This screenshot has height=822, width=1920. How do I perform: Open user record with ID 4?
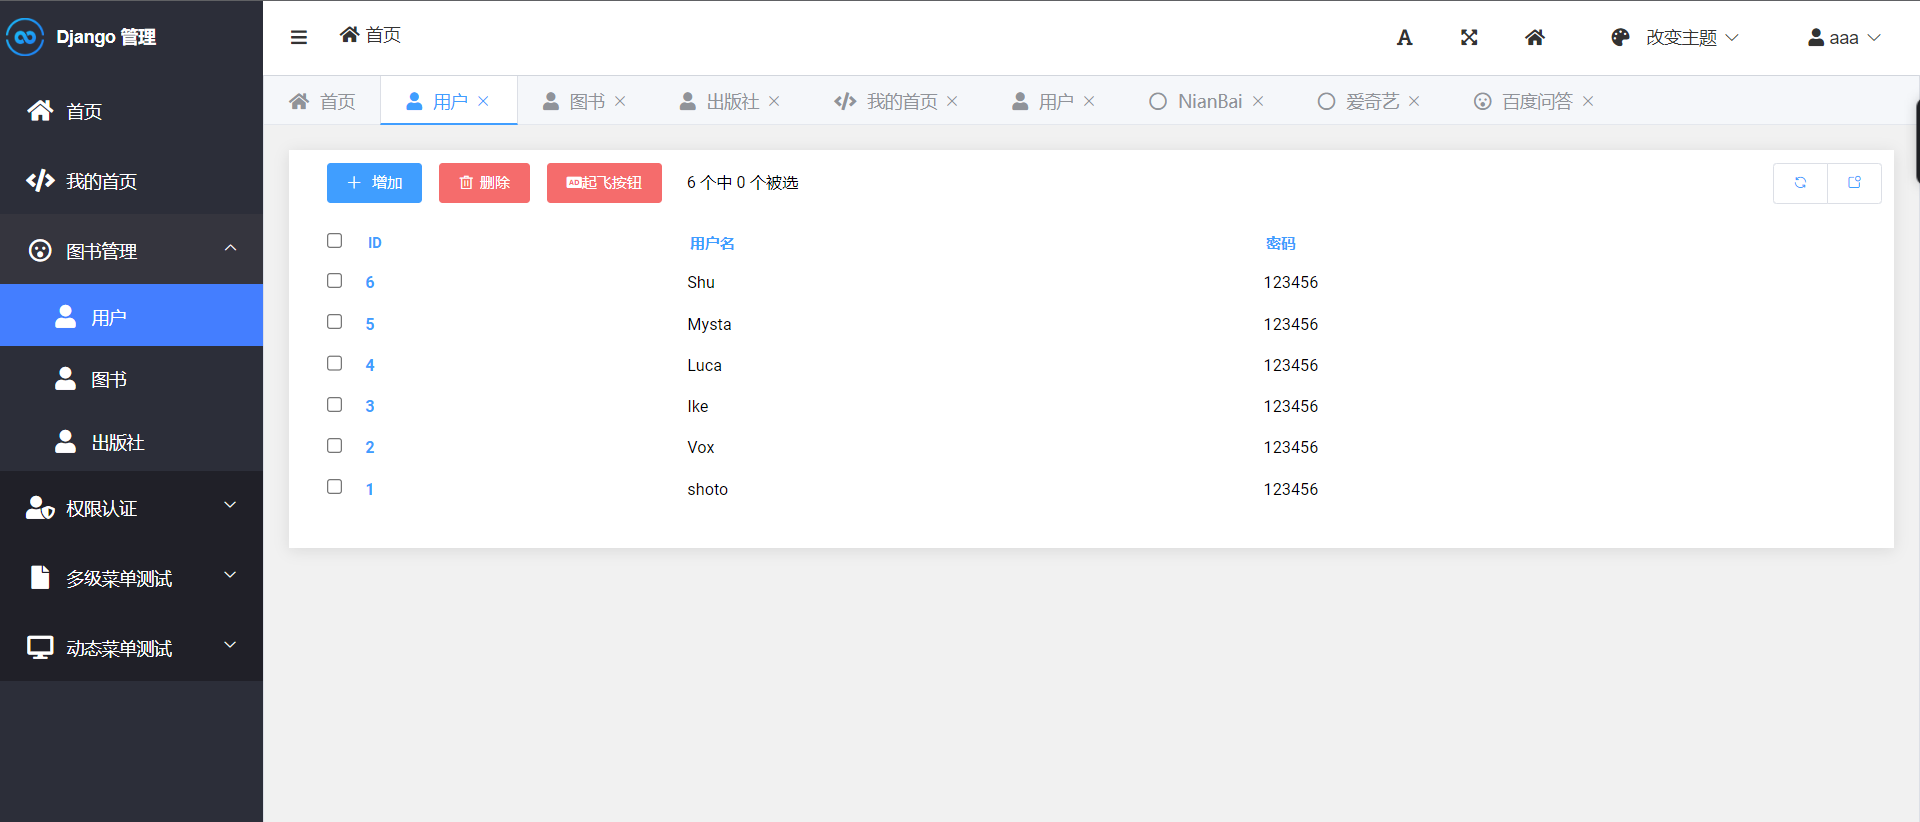(x=370, y=365)
